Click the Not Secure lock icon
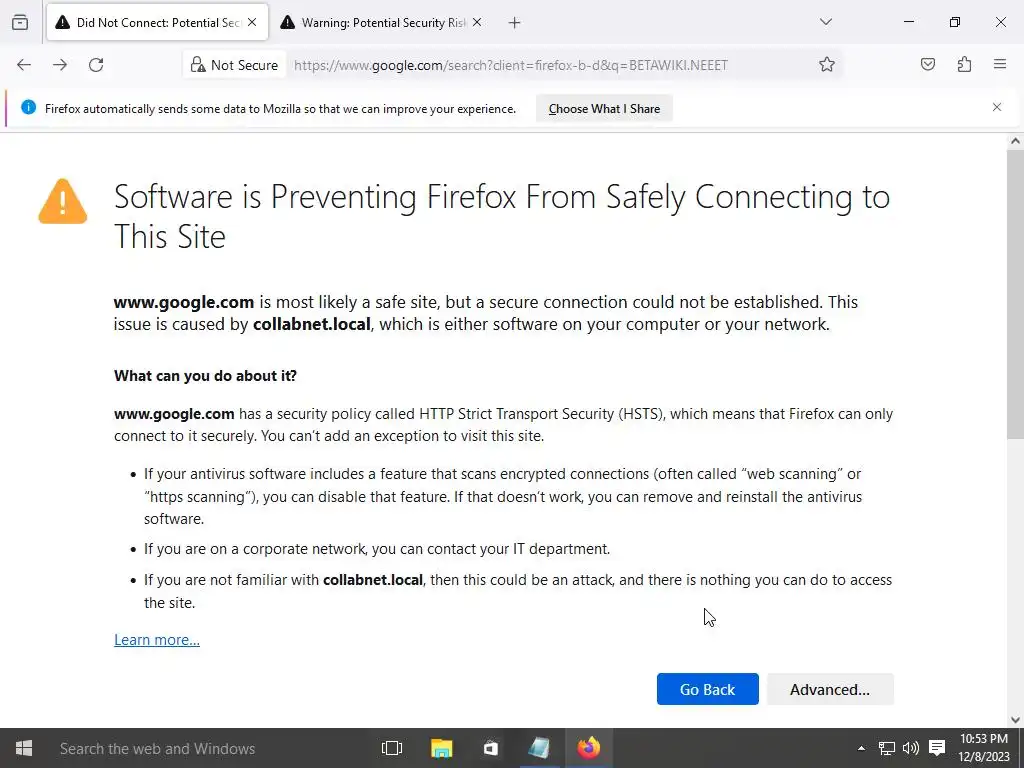This screenshot has width=1024, height=768. [198, 65]
